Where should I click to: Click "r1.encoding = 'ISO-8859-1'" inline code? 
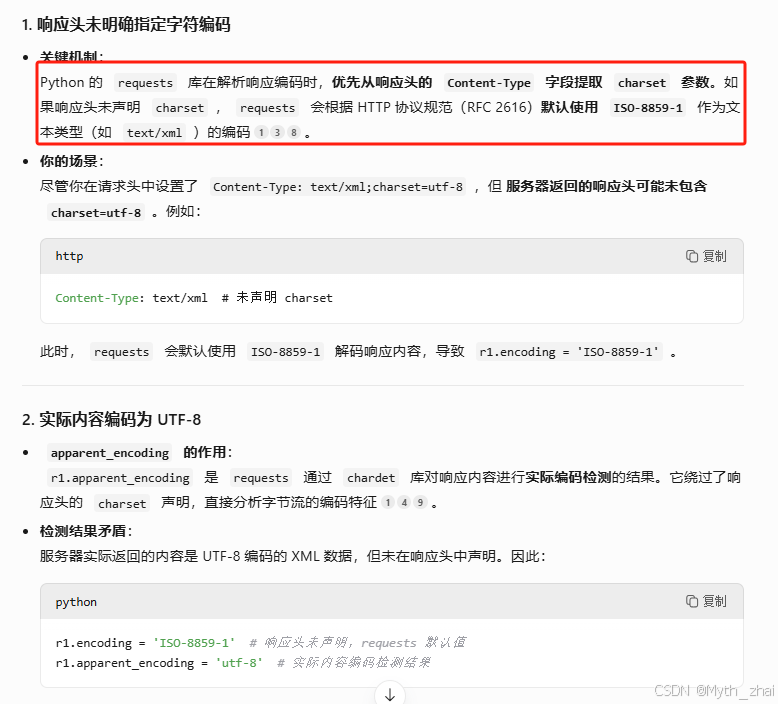coord(569,352)
